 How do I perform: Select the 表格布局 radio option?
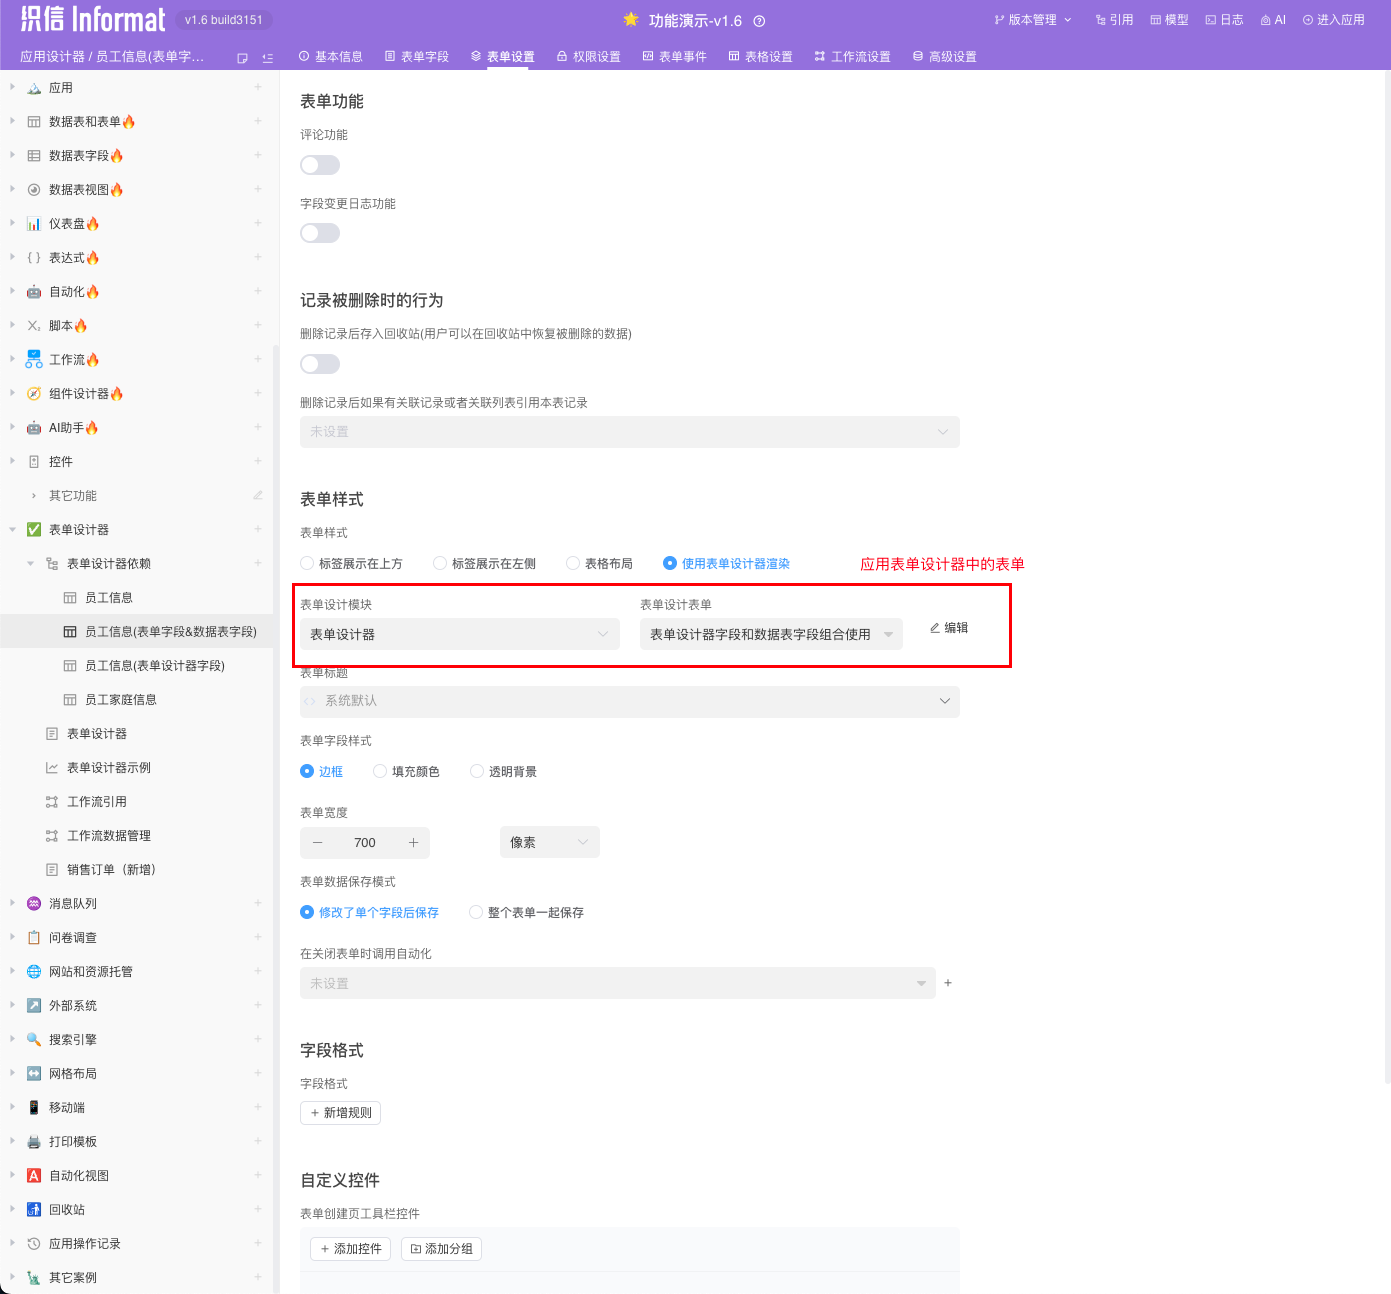coord(573,564)
